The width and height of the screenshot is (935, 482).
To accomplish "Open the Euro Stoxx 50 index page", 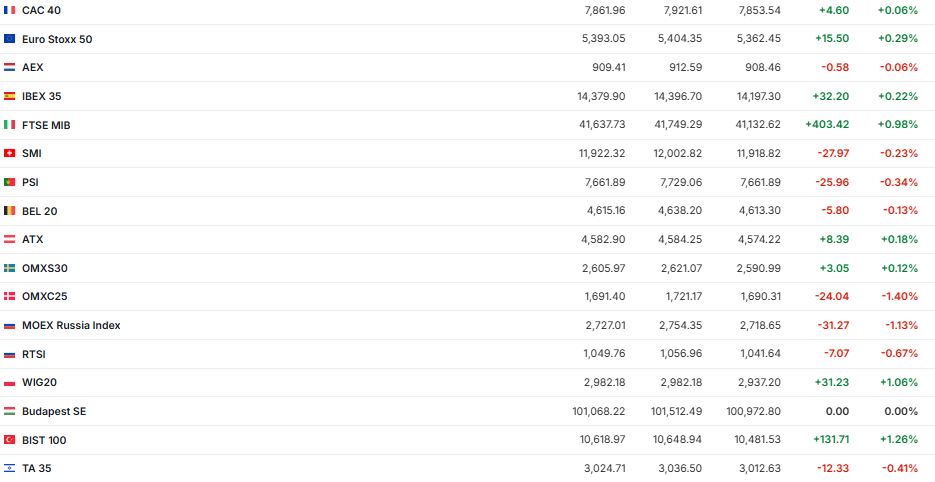I will (57, 39).
